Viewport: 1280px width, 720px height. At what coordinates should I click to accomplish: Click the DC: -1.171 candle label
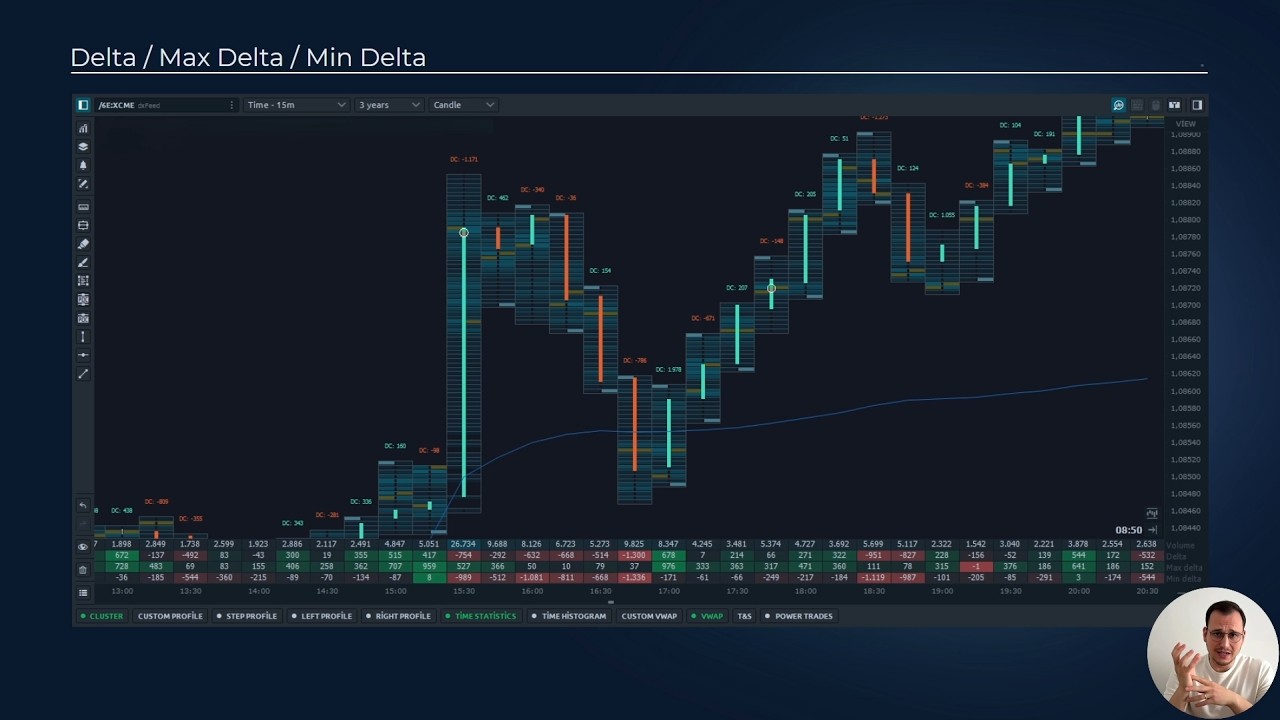tap(464, 159)
